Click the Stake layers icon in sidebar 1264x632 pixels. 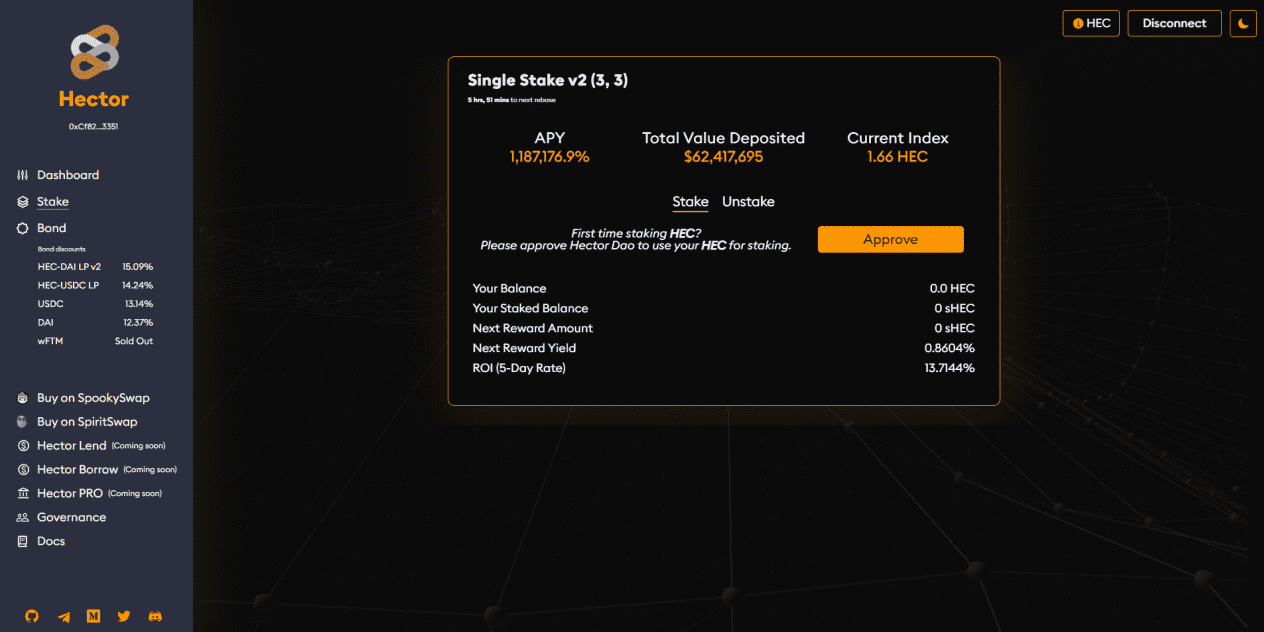tap(23, 202)
